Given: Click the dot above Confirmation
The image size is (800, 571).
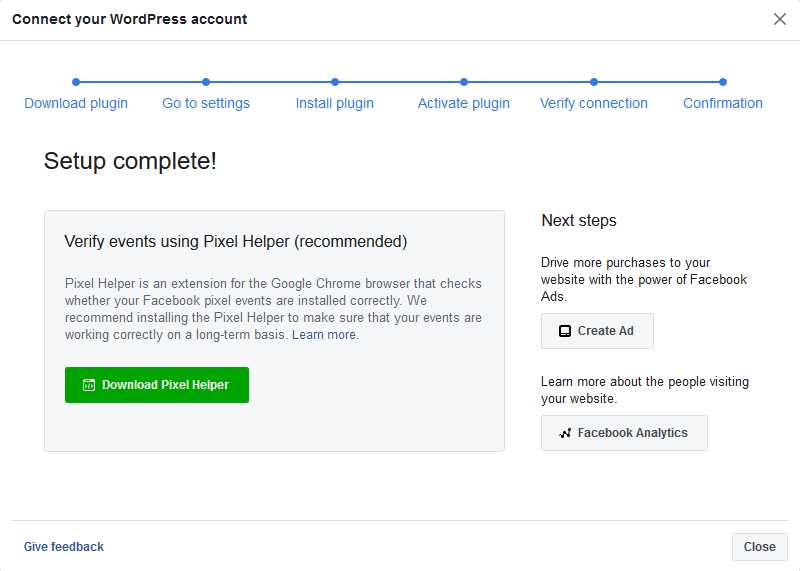Looking at the screenshot, I should coord(723,82).
